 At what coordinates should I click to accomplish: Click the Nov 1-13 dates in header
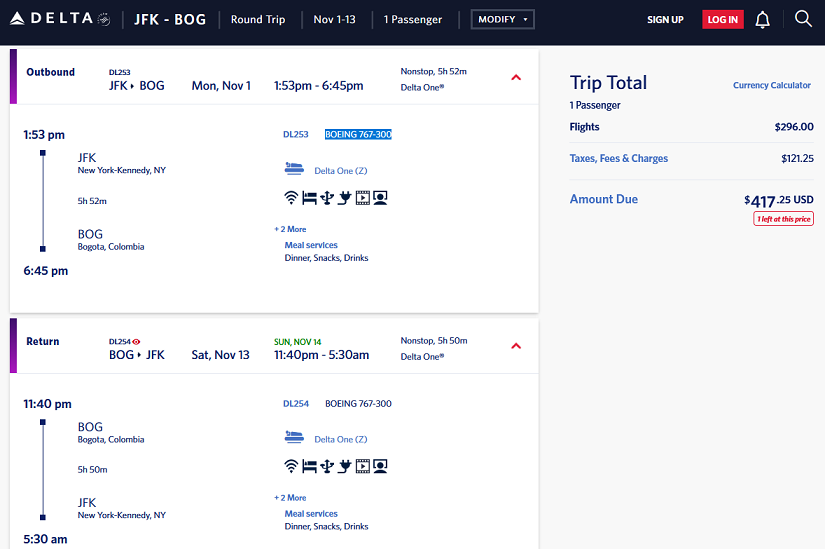coord(335,19)
